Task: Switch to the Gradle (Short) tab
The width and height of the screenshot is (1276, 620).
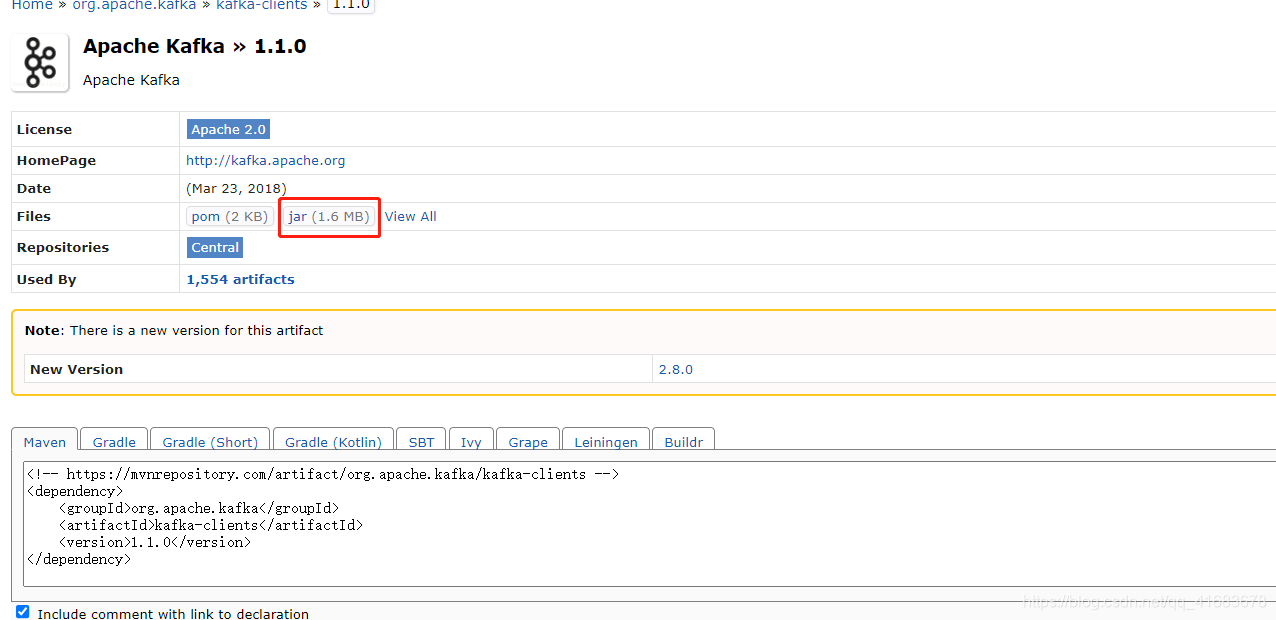Action: [x=210, y=441]
